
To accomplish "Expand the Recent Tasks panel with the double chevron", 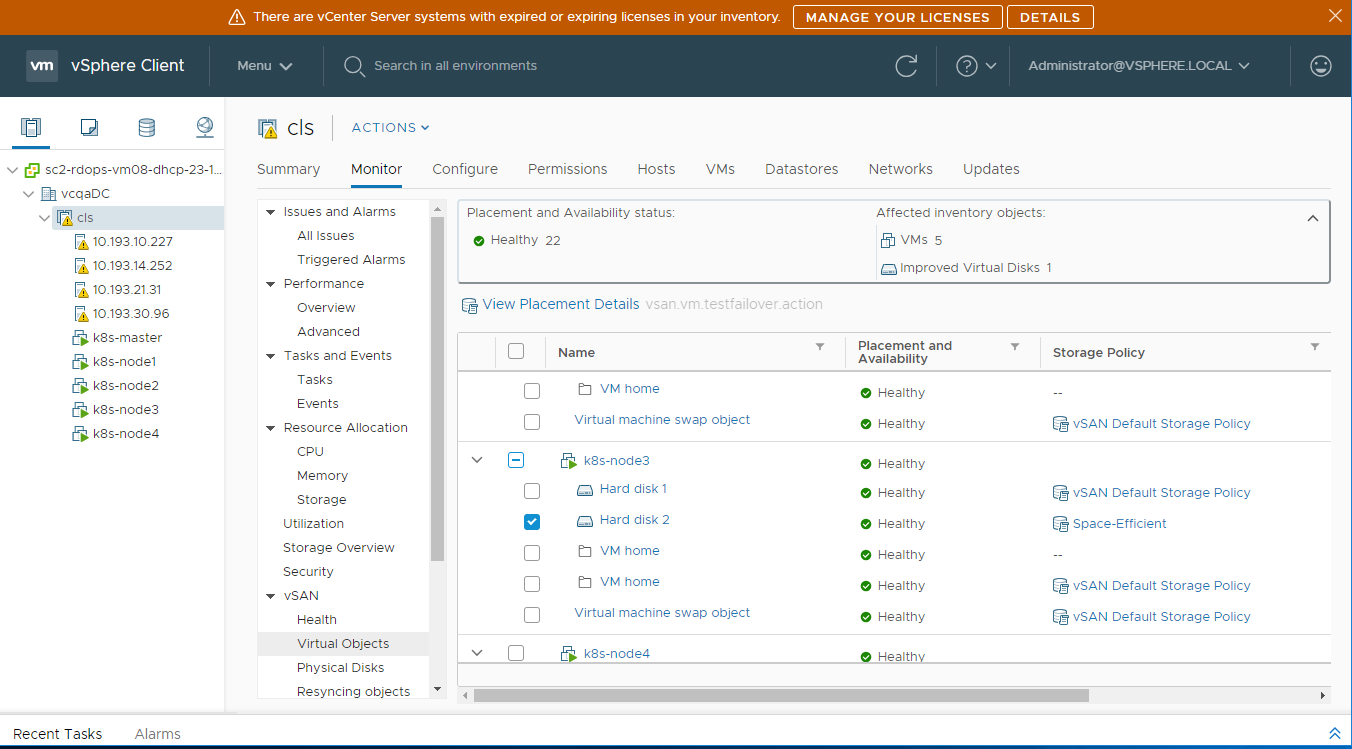I will 1334,734.
